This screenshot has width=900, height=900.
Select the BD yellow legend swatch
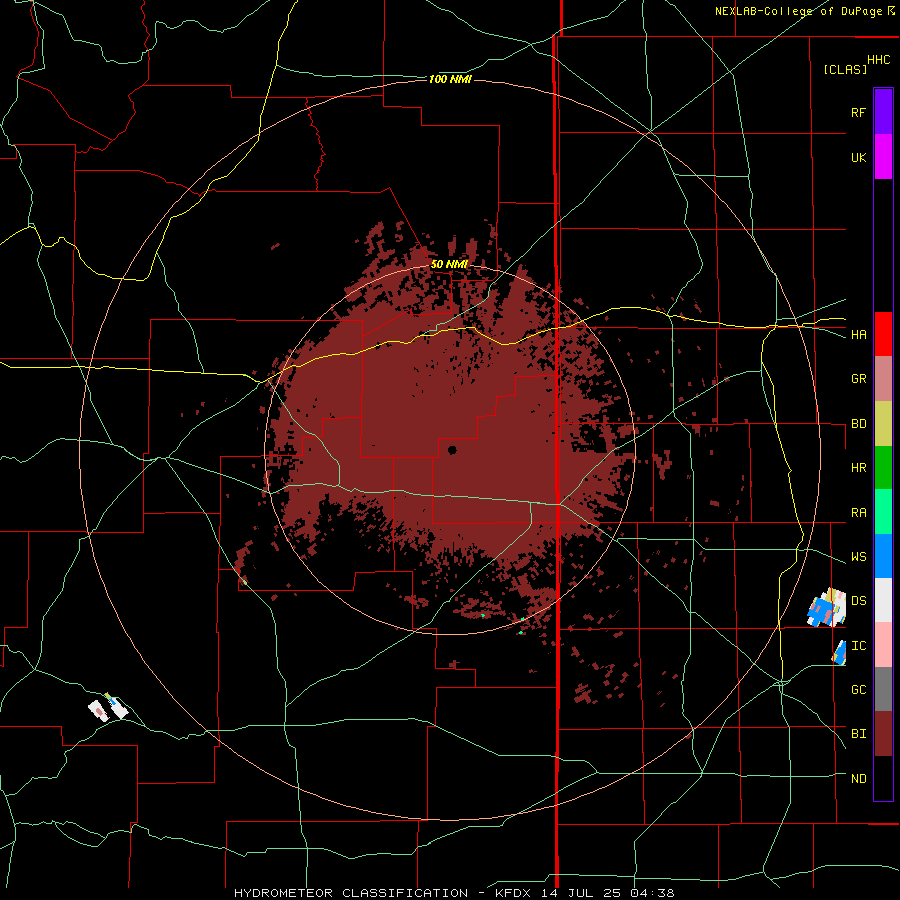tap(883, 424)
